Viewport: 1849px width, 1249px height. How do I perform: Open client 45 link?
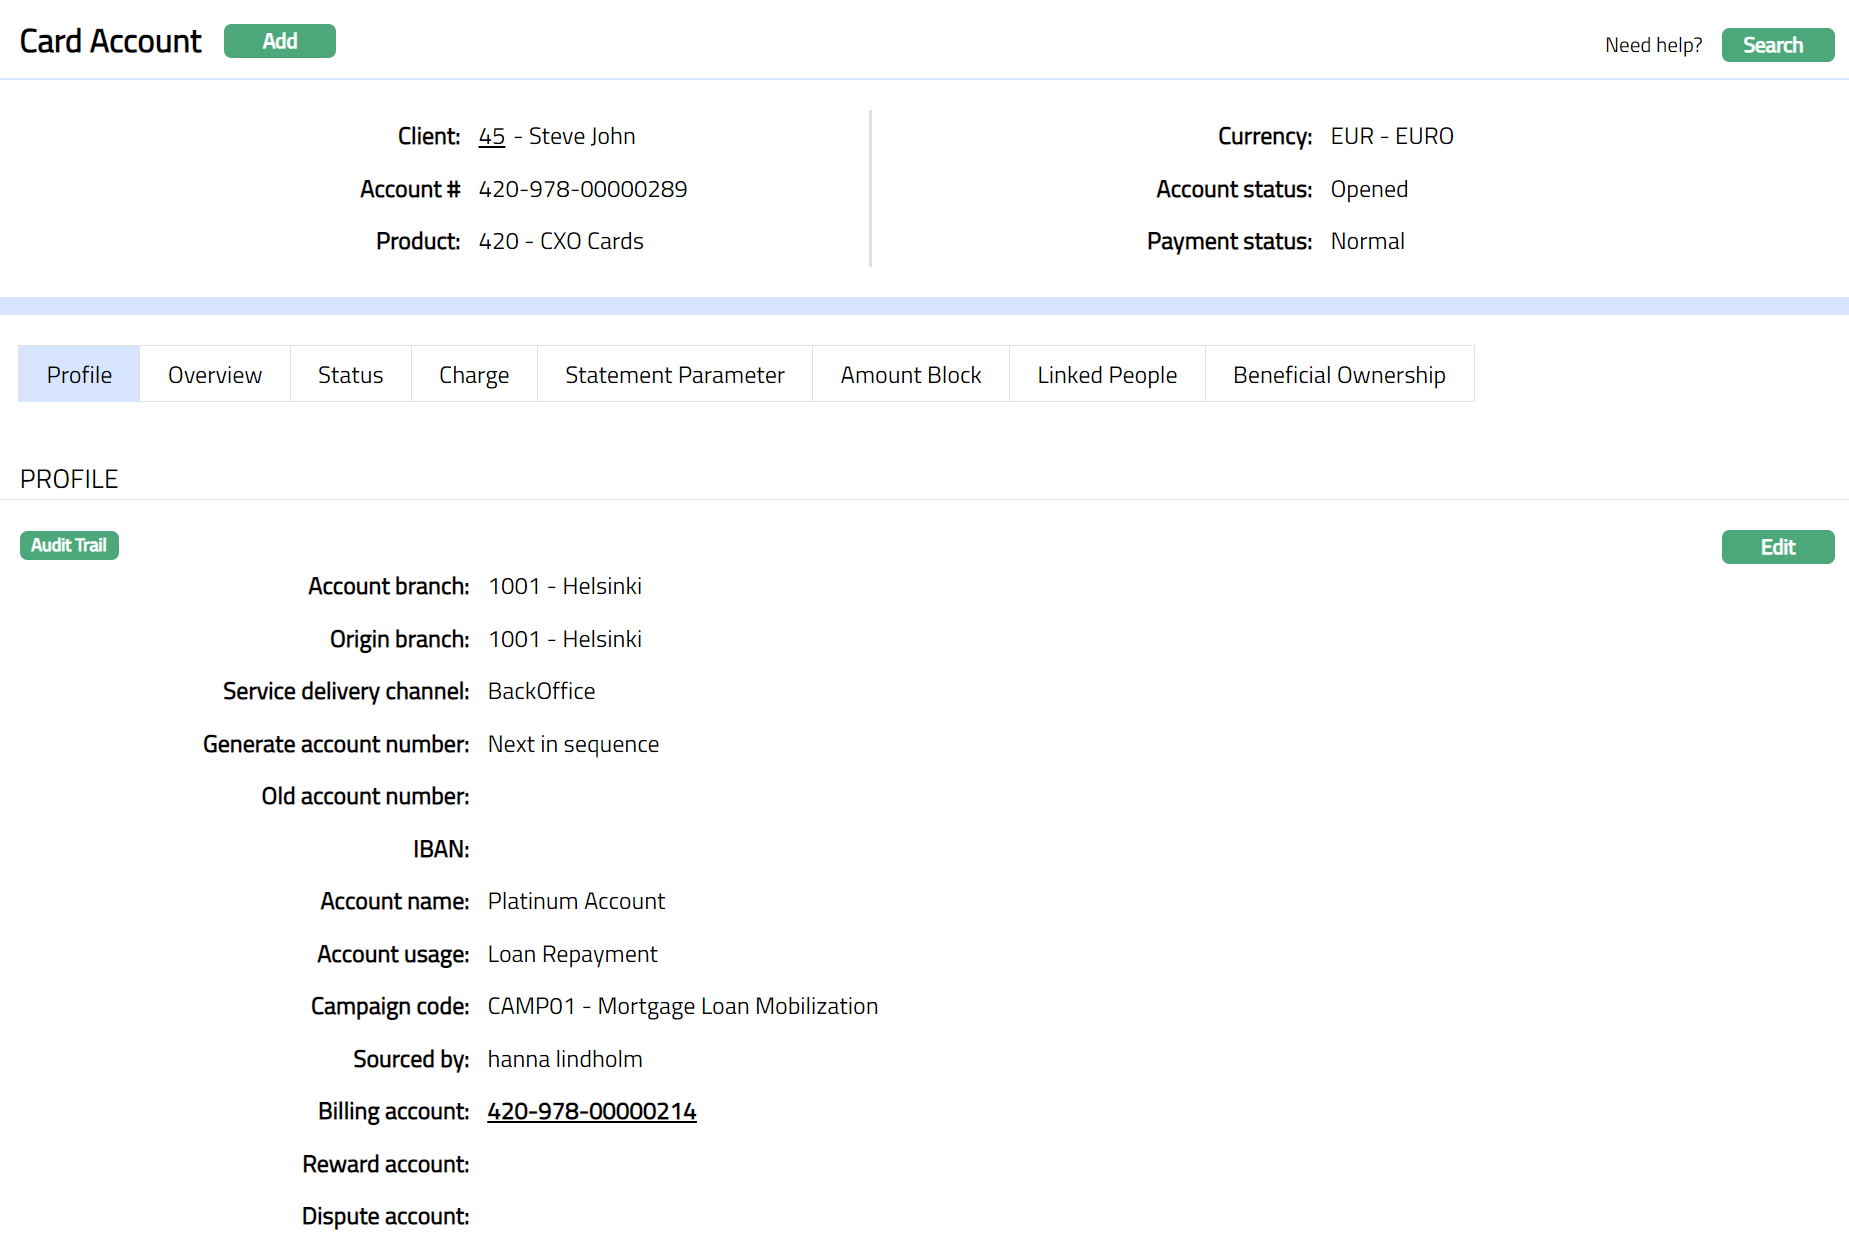click(491, 136)
